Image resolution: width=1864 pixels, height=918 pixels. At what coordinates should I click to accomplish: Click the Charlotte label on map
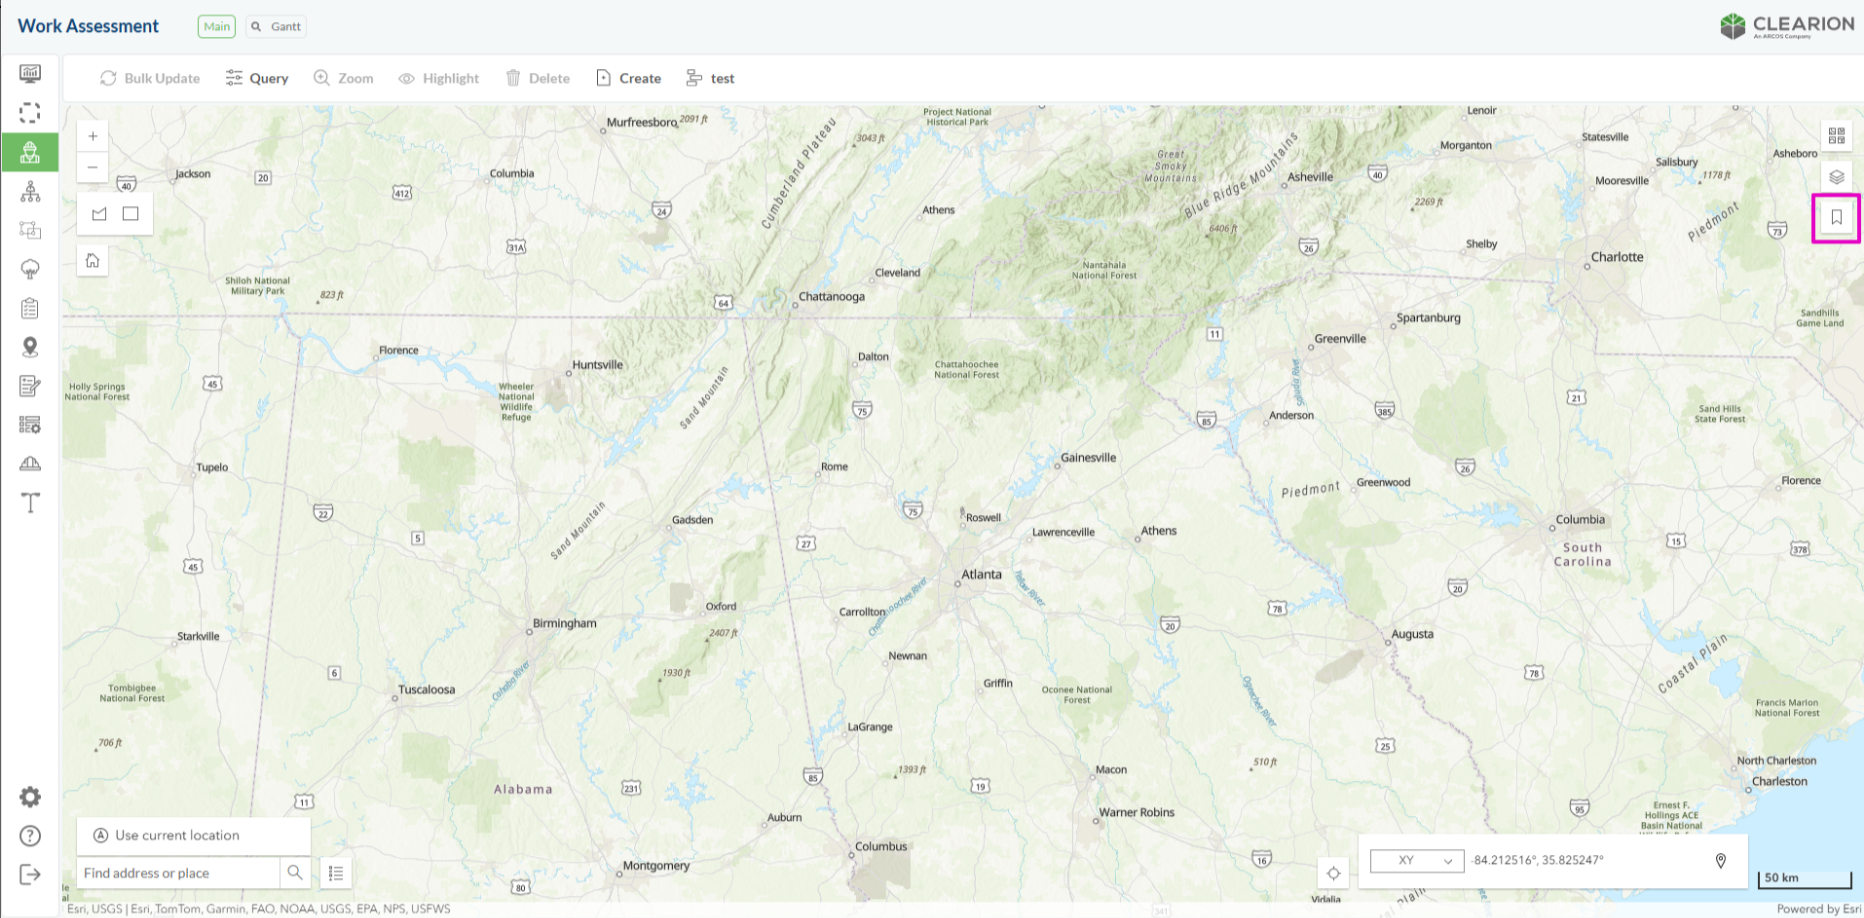(x=1617, y=257)
